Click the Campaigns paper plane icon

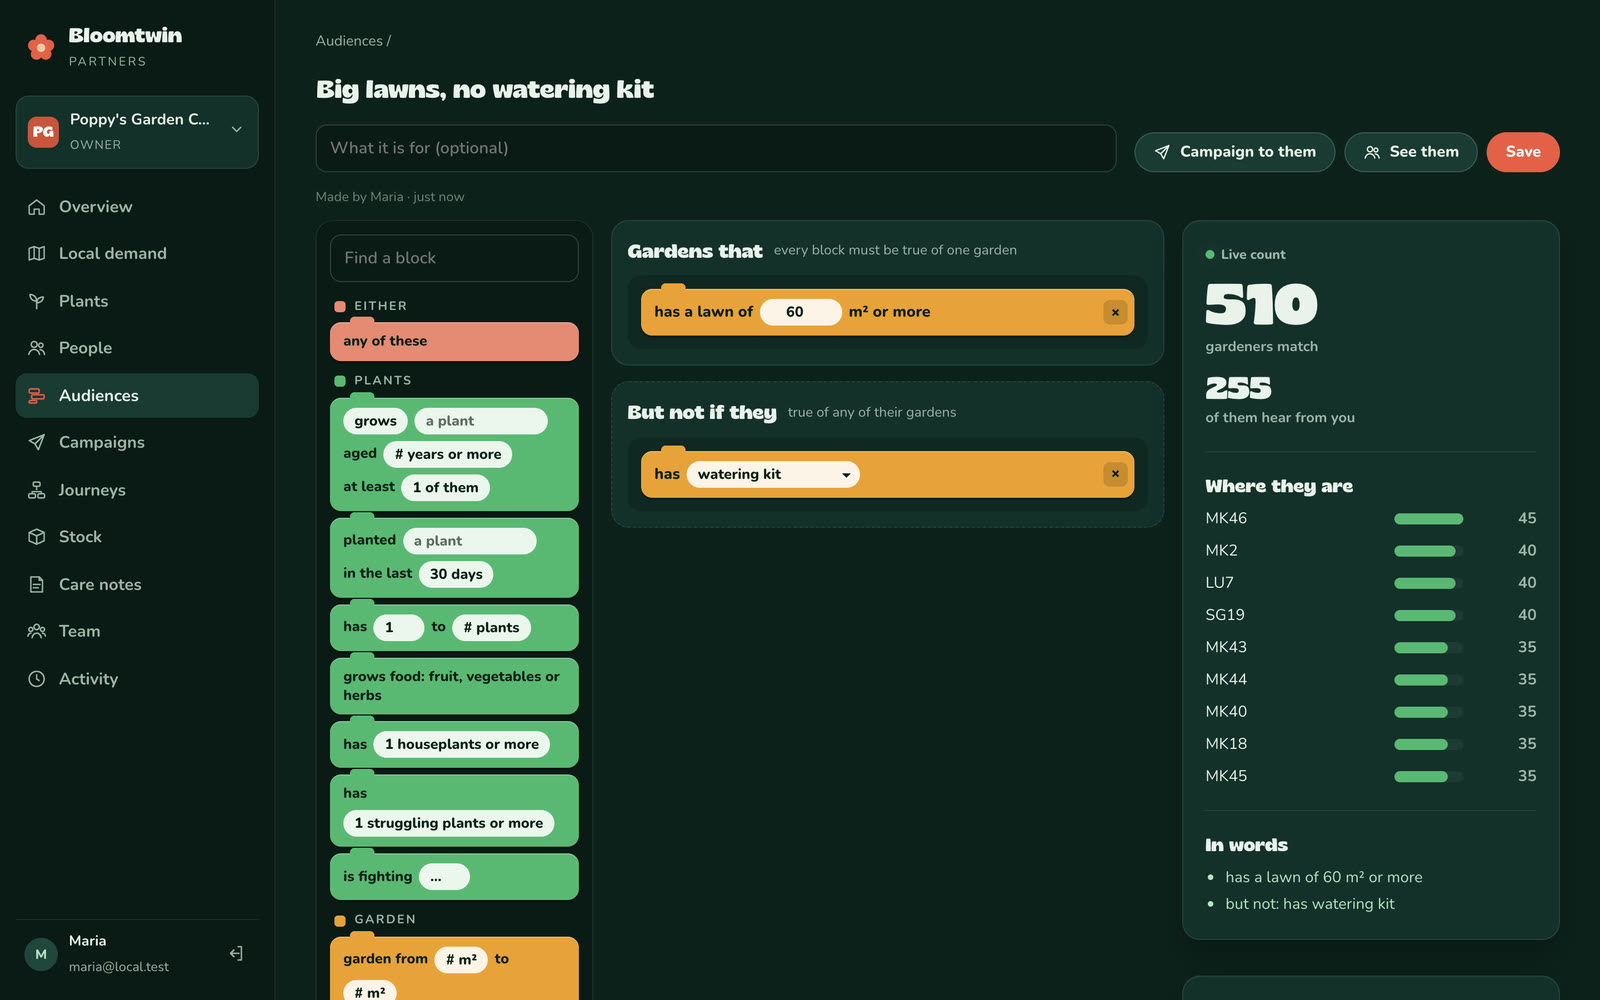37,442
